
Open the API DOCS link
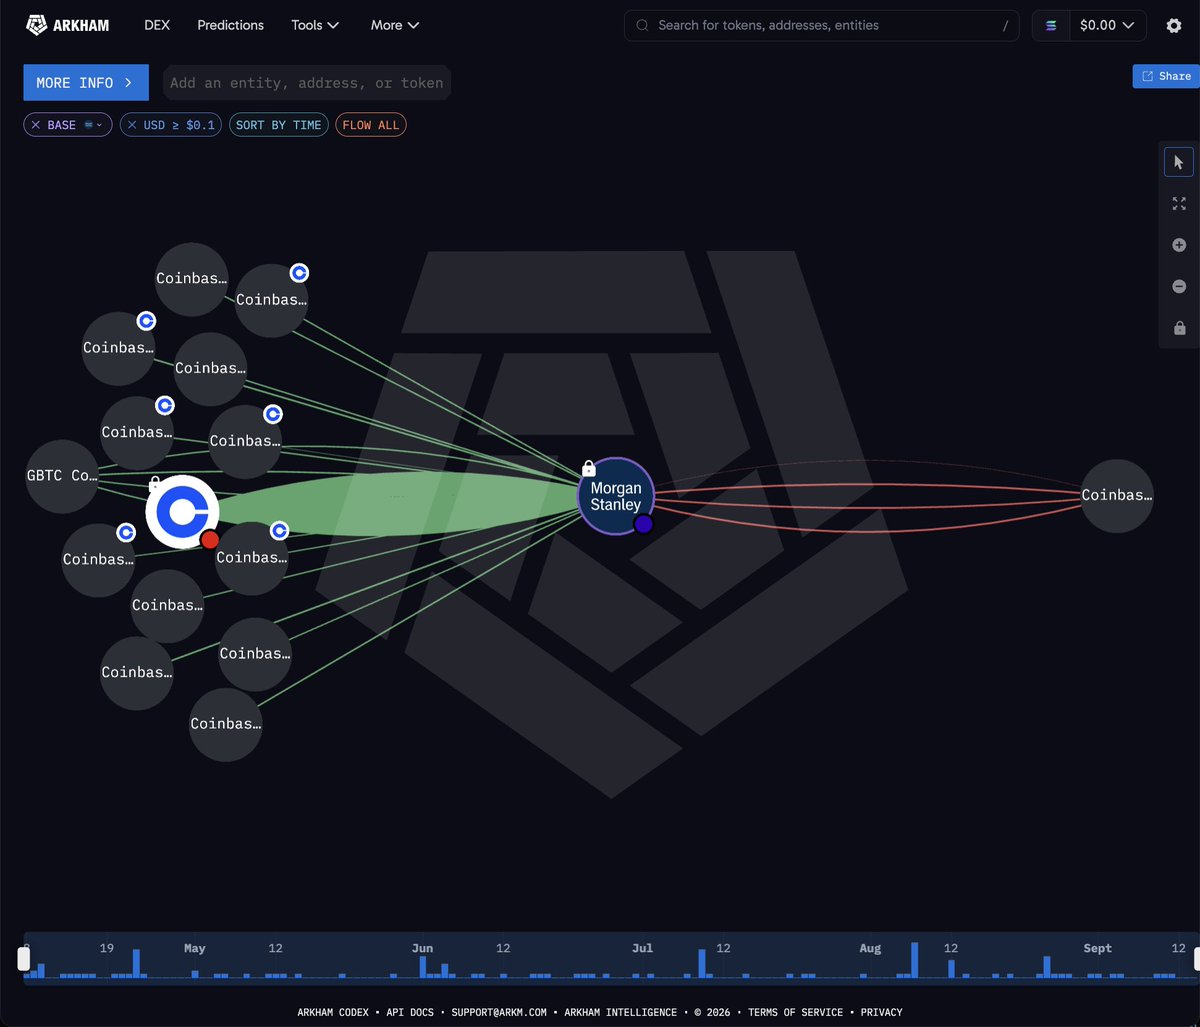point(410,1012)
